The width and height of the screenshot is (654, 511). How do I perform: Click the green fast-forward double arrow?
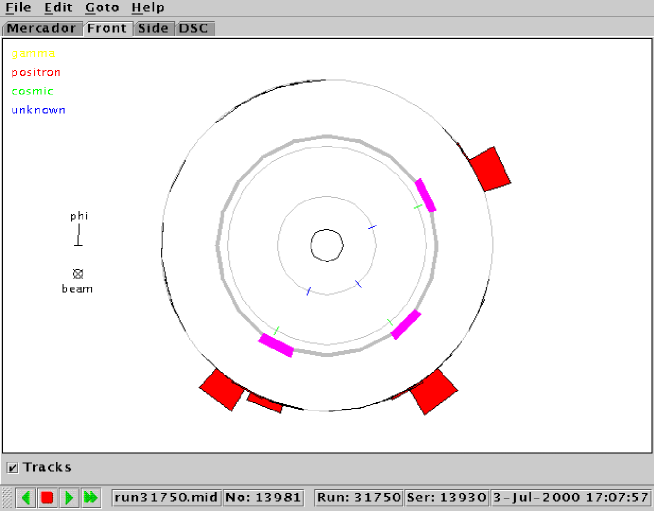(x=91, y=497)
